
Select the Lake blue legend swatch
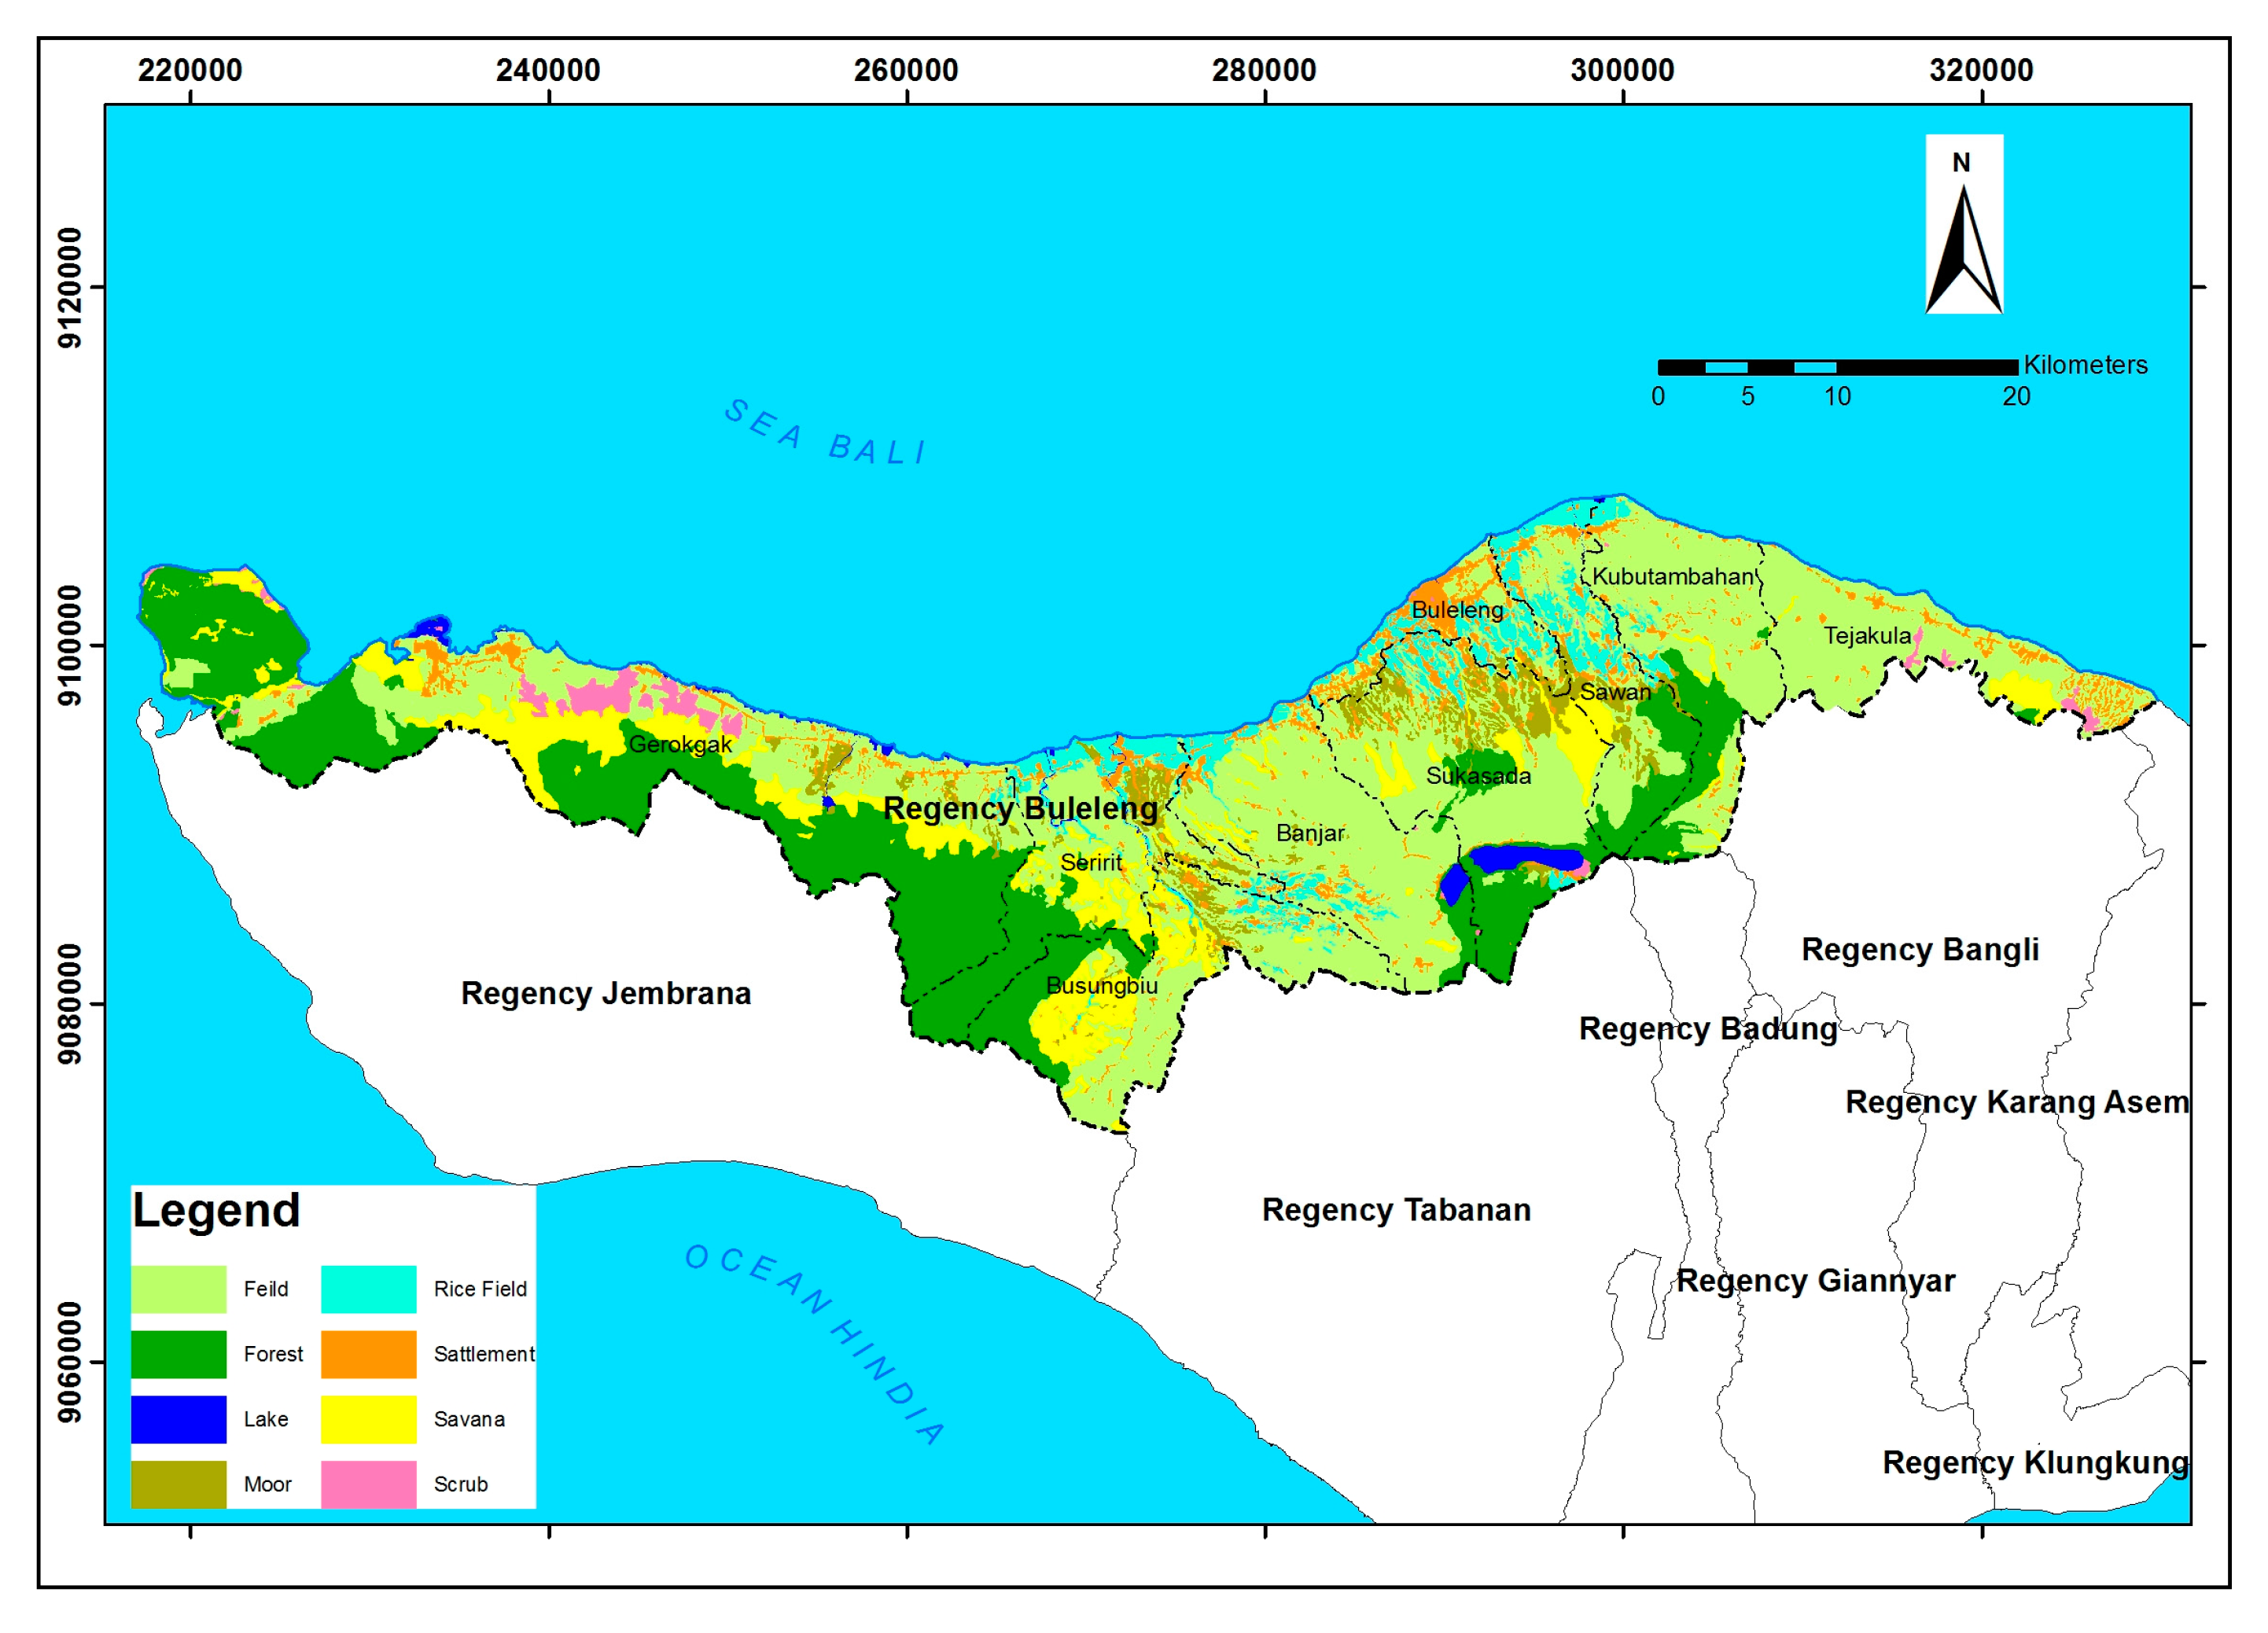[178, 1418]
